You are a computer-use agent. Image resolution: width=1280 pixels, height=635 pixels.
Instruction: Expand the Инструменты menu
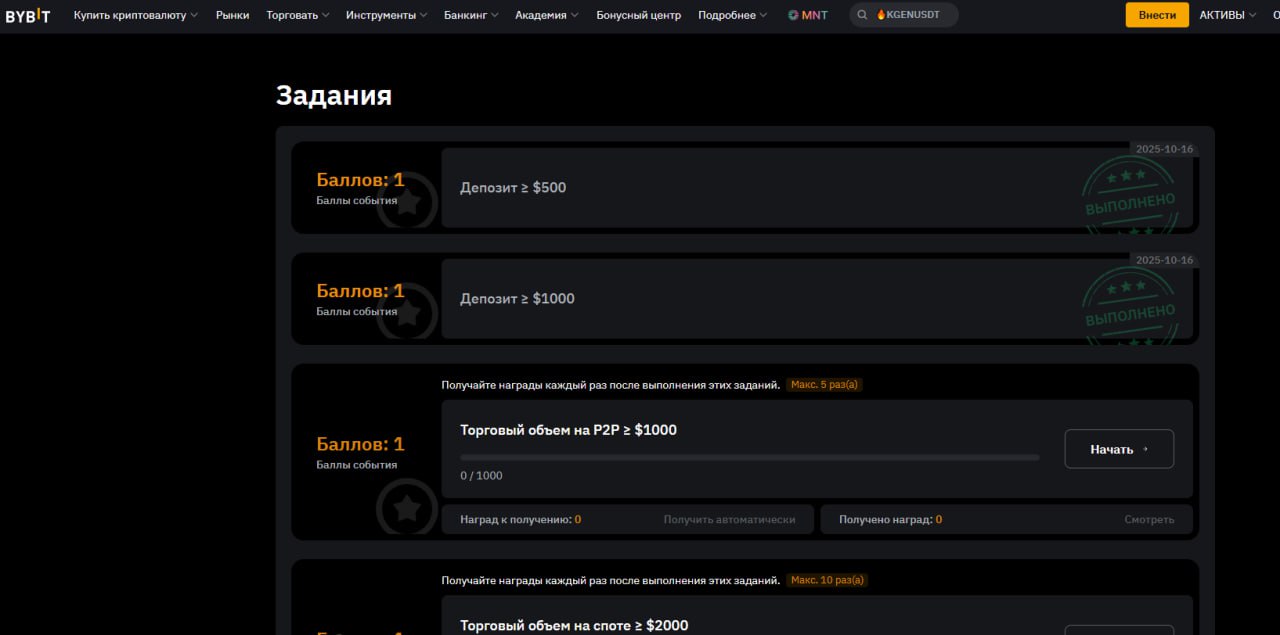382,15
